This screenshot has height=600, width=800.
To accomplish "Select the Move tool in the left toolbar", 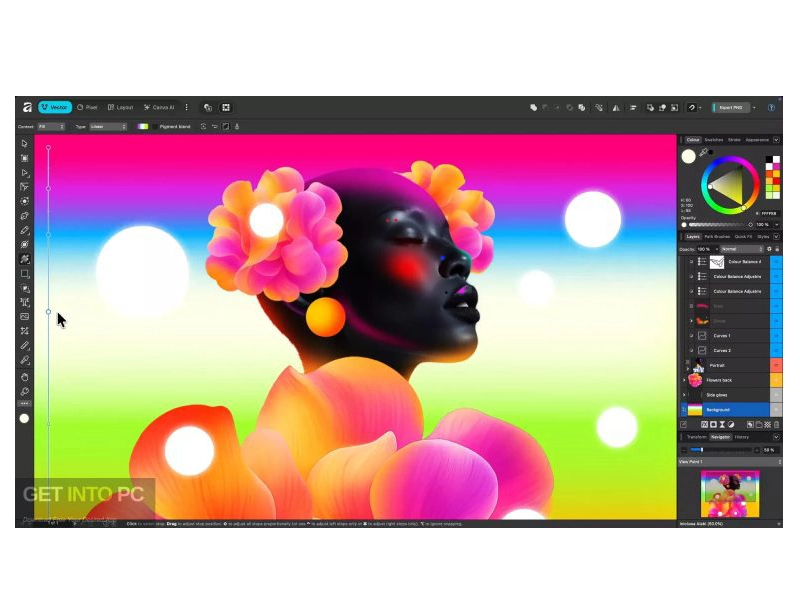I will pyautogui.click(x=25, y=143).
